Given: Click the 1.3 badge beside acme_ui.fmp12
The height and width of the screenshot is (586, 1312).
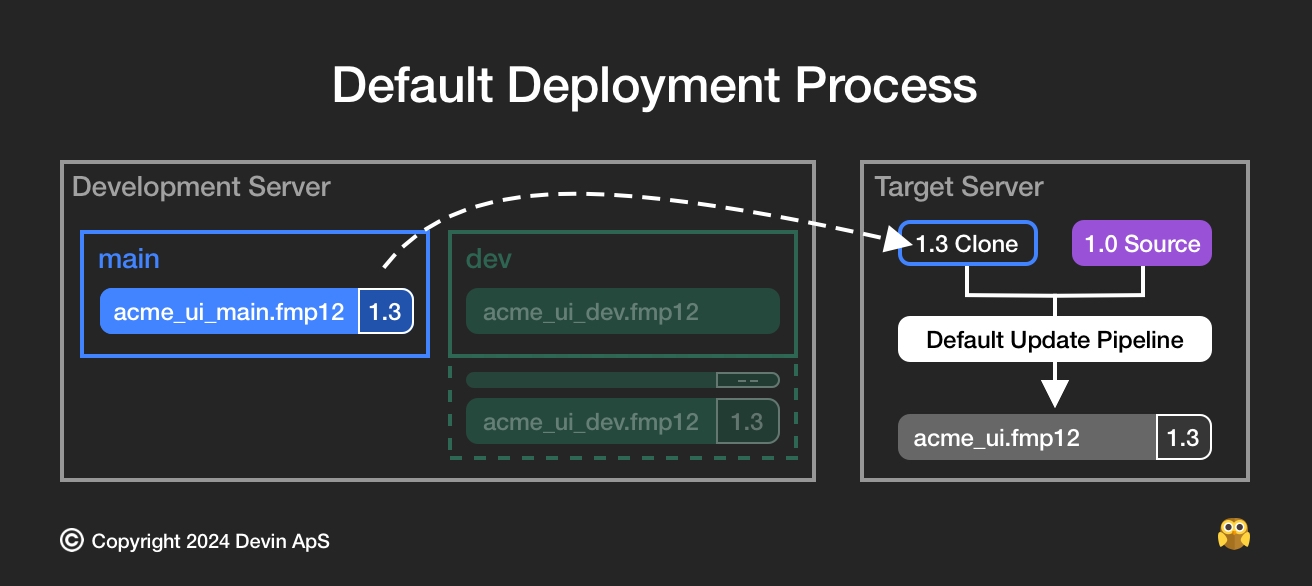Looking at the screenshot, I should pos(1183,438).
